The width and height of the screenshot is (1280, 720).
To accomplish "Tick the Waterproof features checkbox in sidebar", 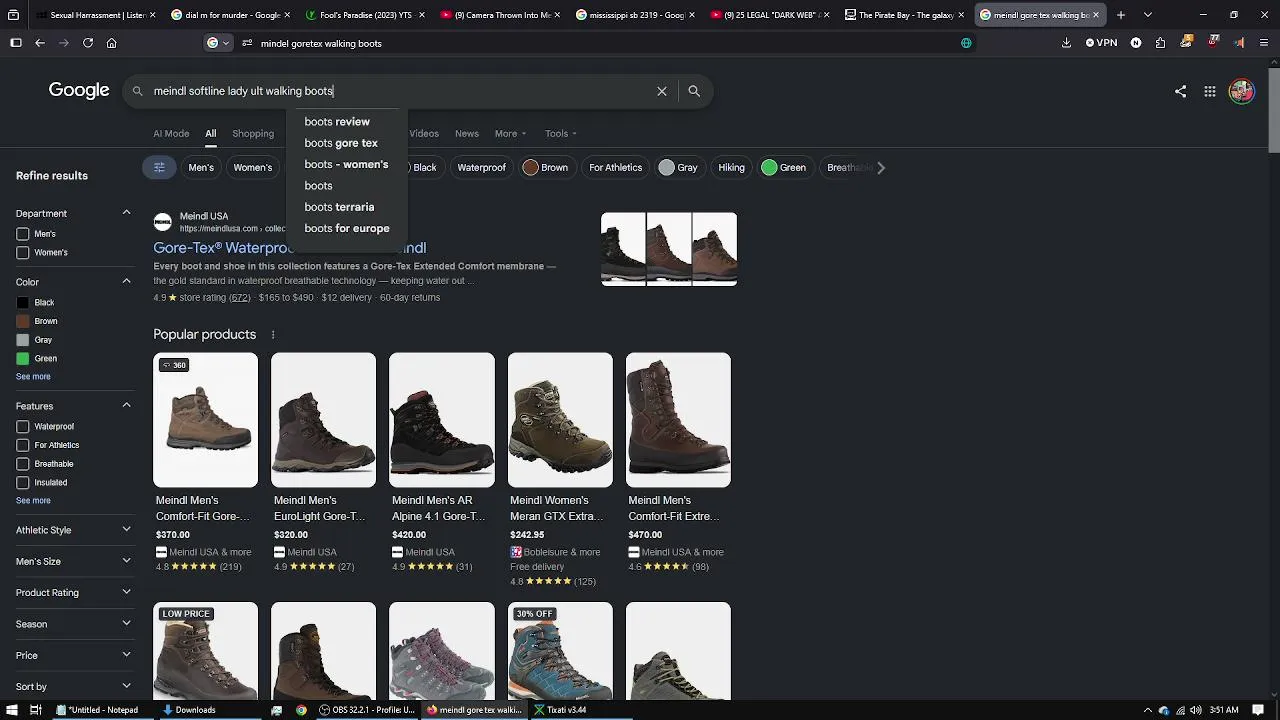I will coord(23,427).
